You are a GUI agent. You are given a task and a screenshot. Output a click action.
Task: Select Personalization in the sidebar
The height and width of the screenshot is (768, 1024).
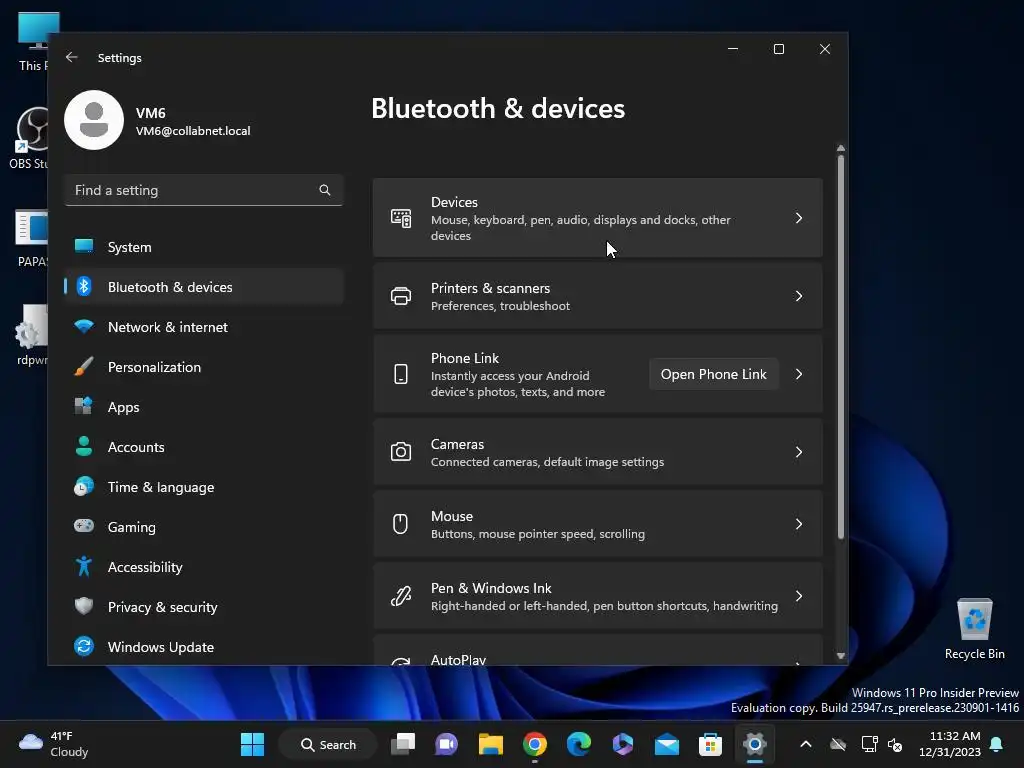204,367
